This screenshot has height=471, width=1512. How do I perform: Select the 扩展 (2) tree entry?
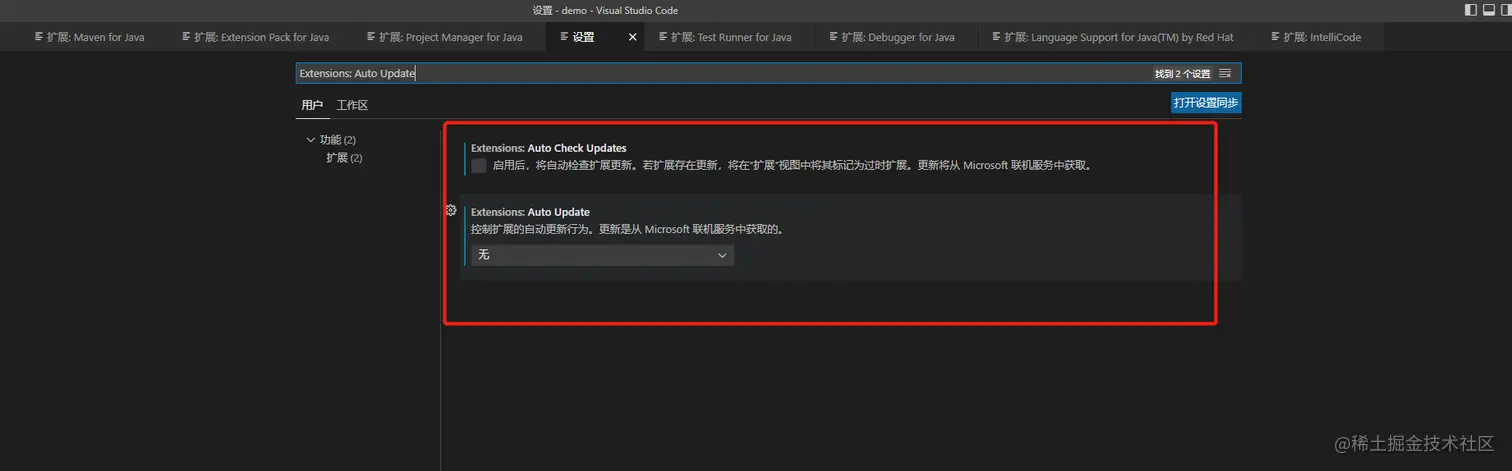pyautogui.click(x=344, y=158)
